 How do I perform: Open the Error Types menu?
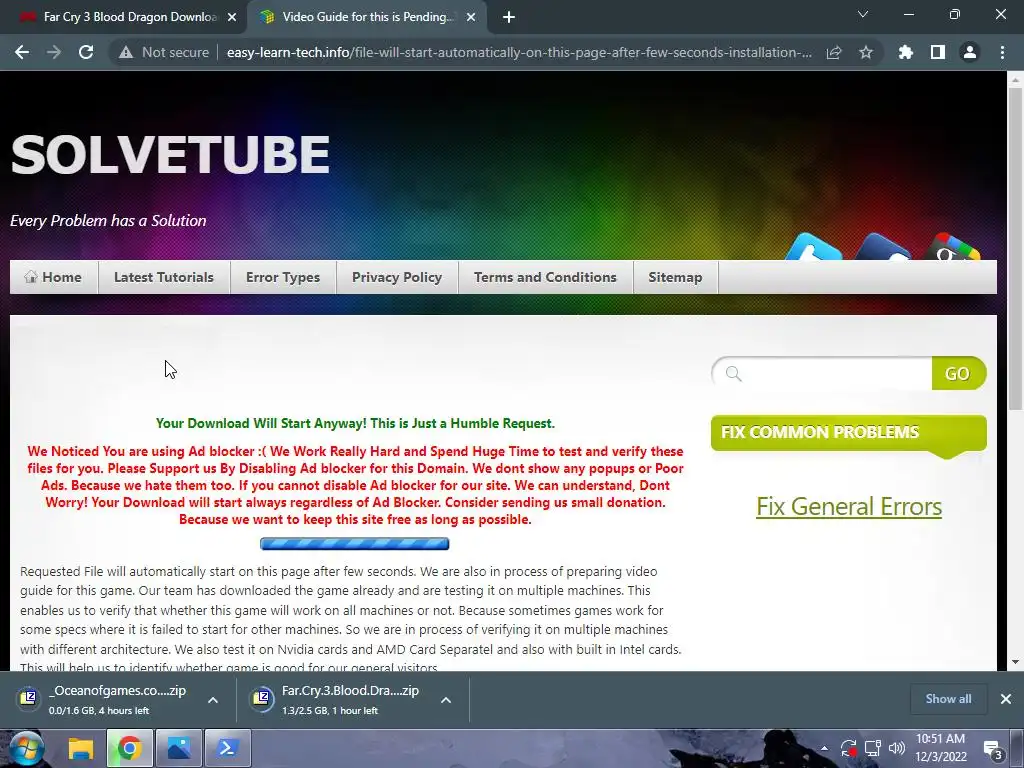(x=283, y=277)
